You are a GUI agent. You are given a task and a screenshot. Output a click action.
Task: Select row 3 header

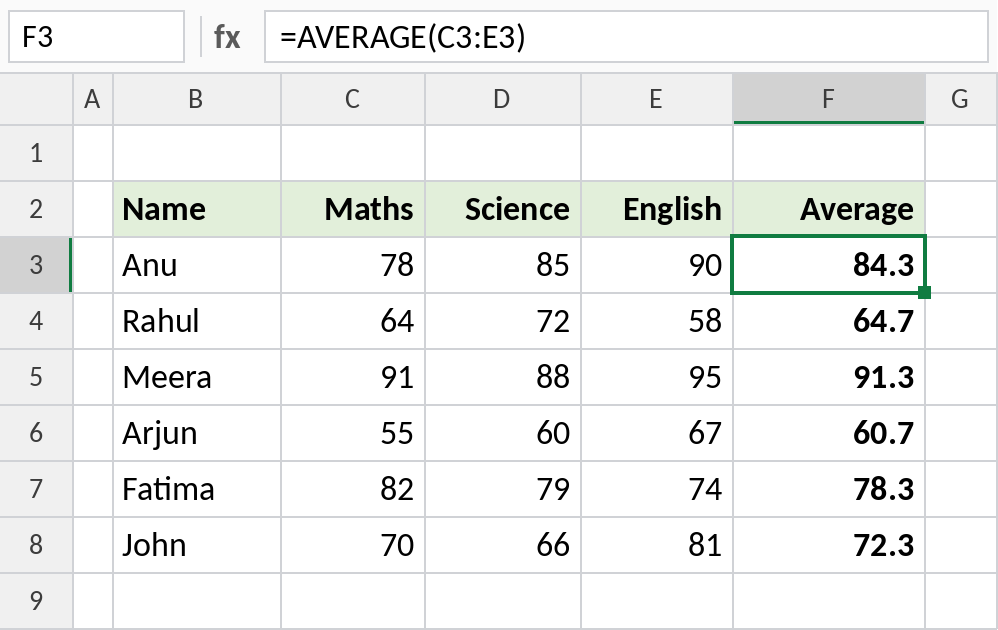[x=36, y=265]
